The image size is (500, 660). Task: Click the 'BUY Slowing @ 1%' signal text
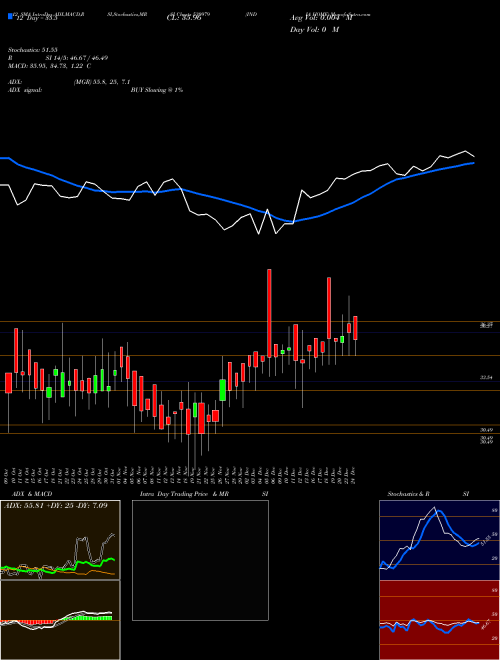157,90
